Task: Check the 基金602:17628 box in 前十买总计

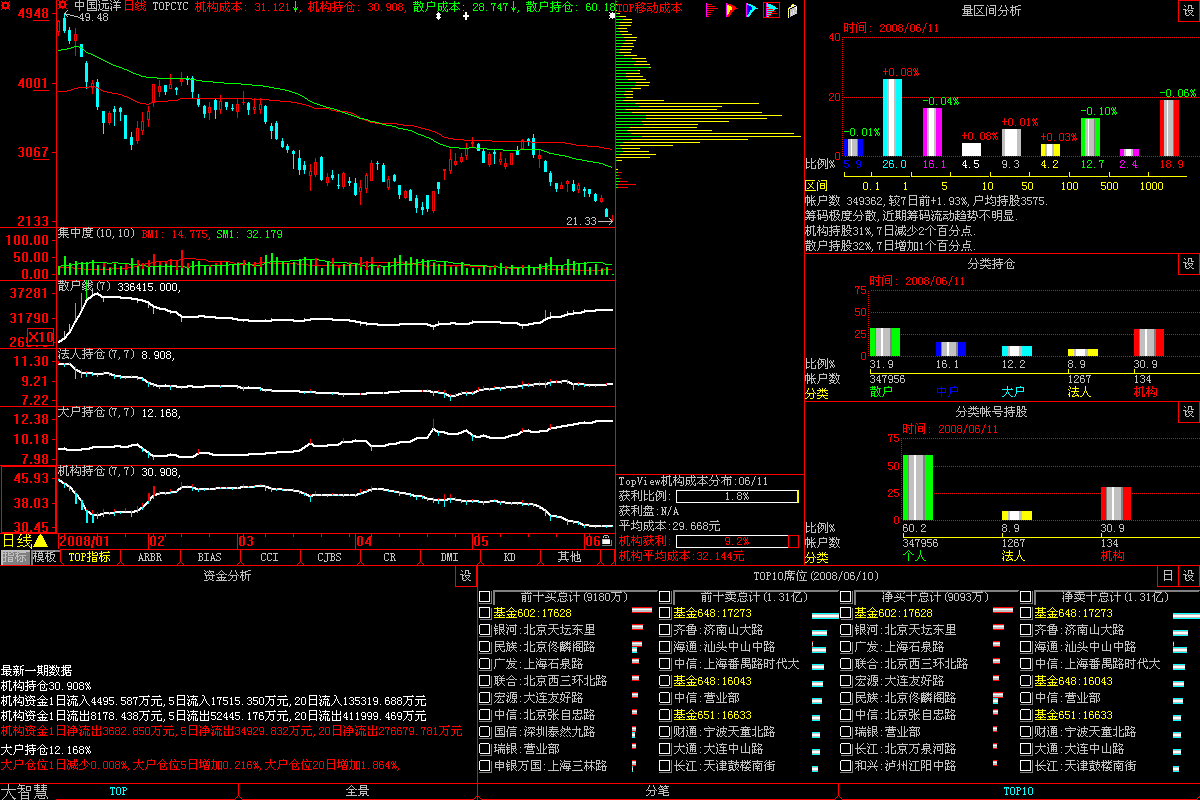Action: (x=485, y=612)
